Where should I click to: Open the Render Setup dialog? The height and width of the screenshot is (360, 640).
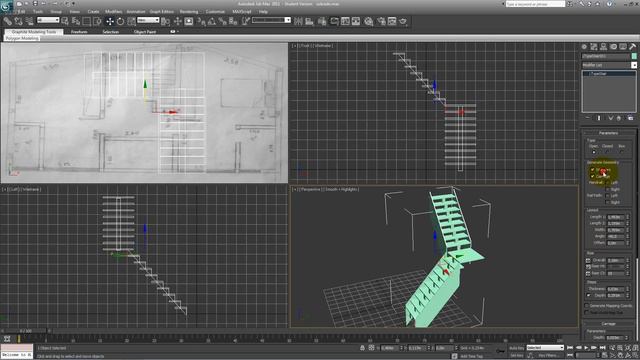pos(381,21)
